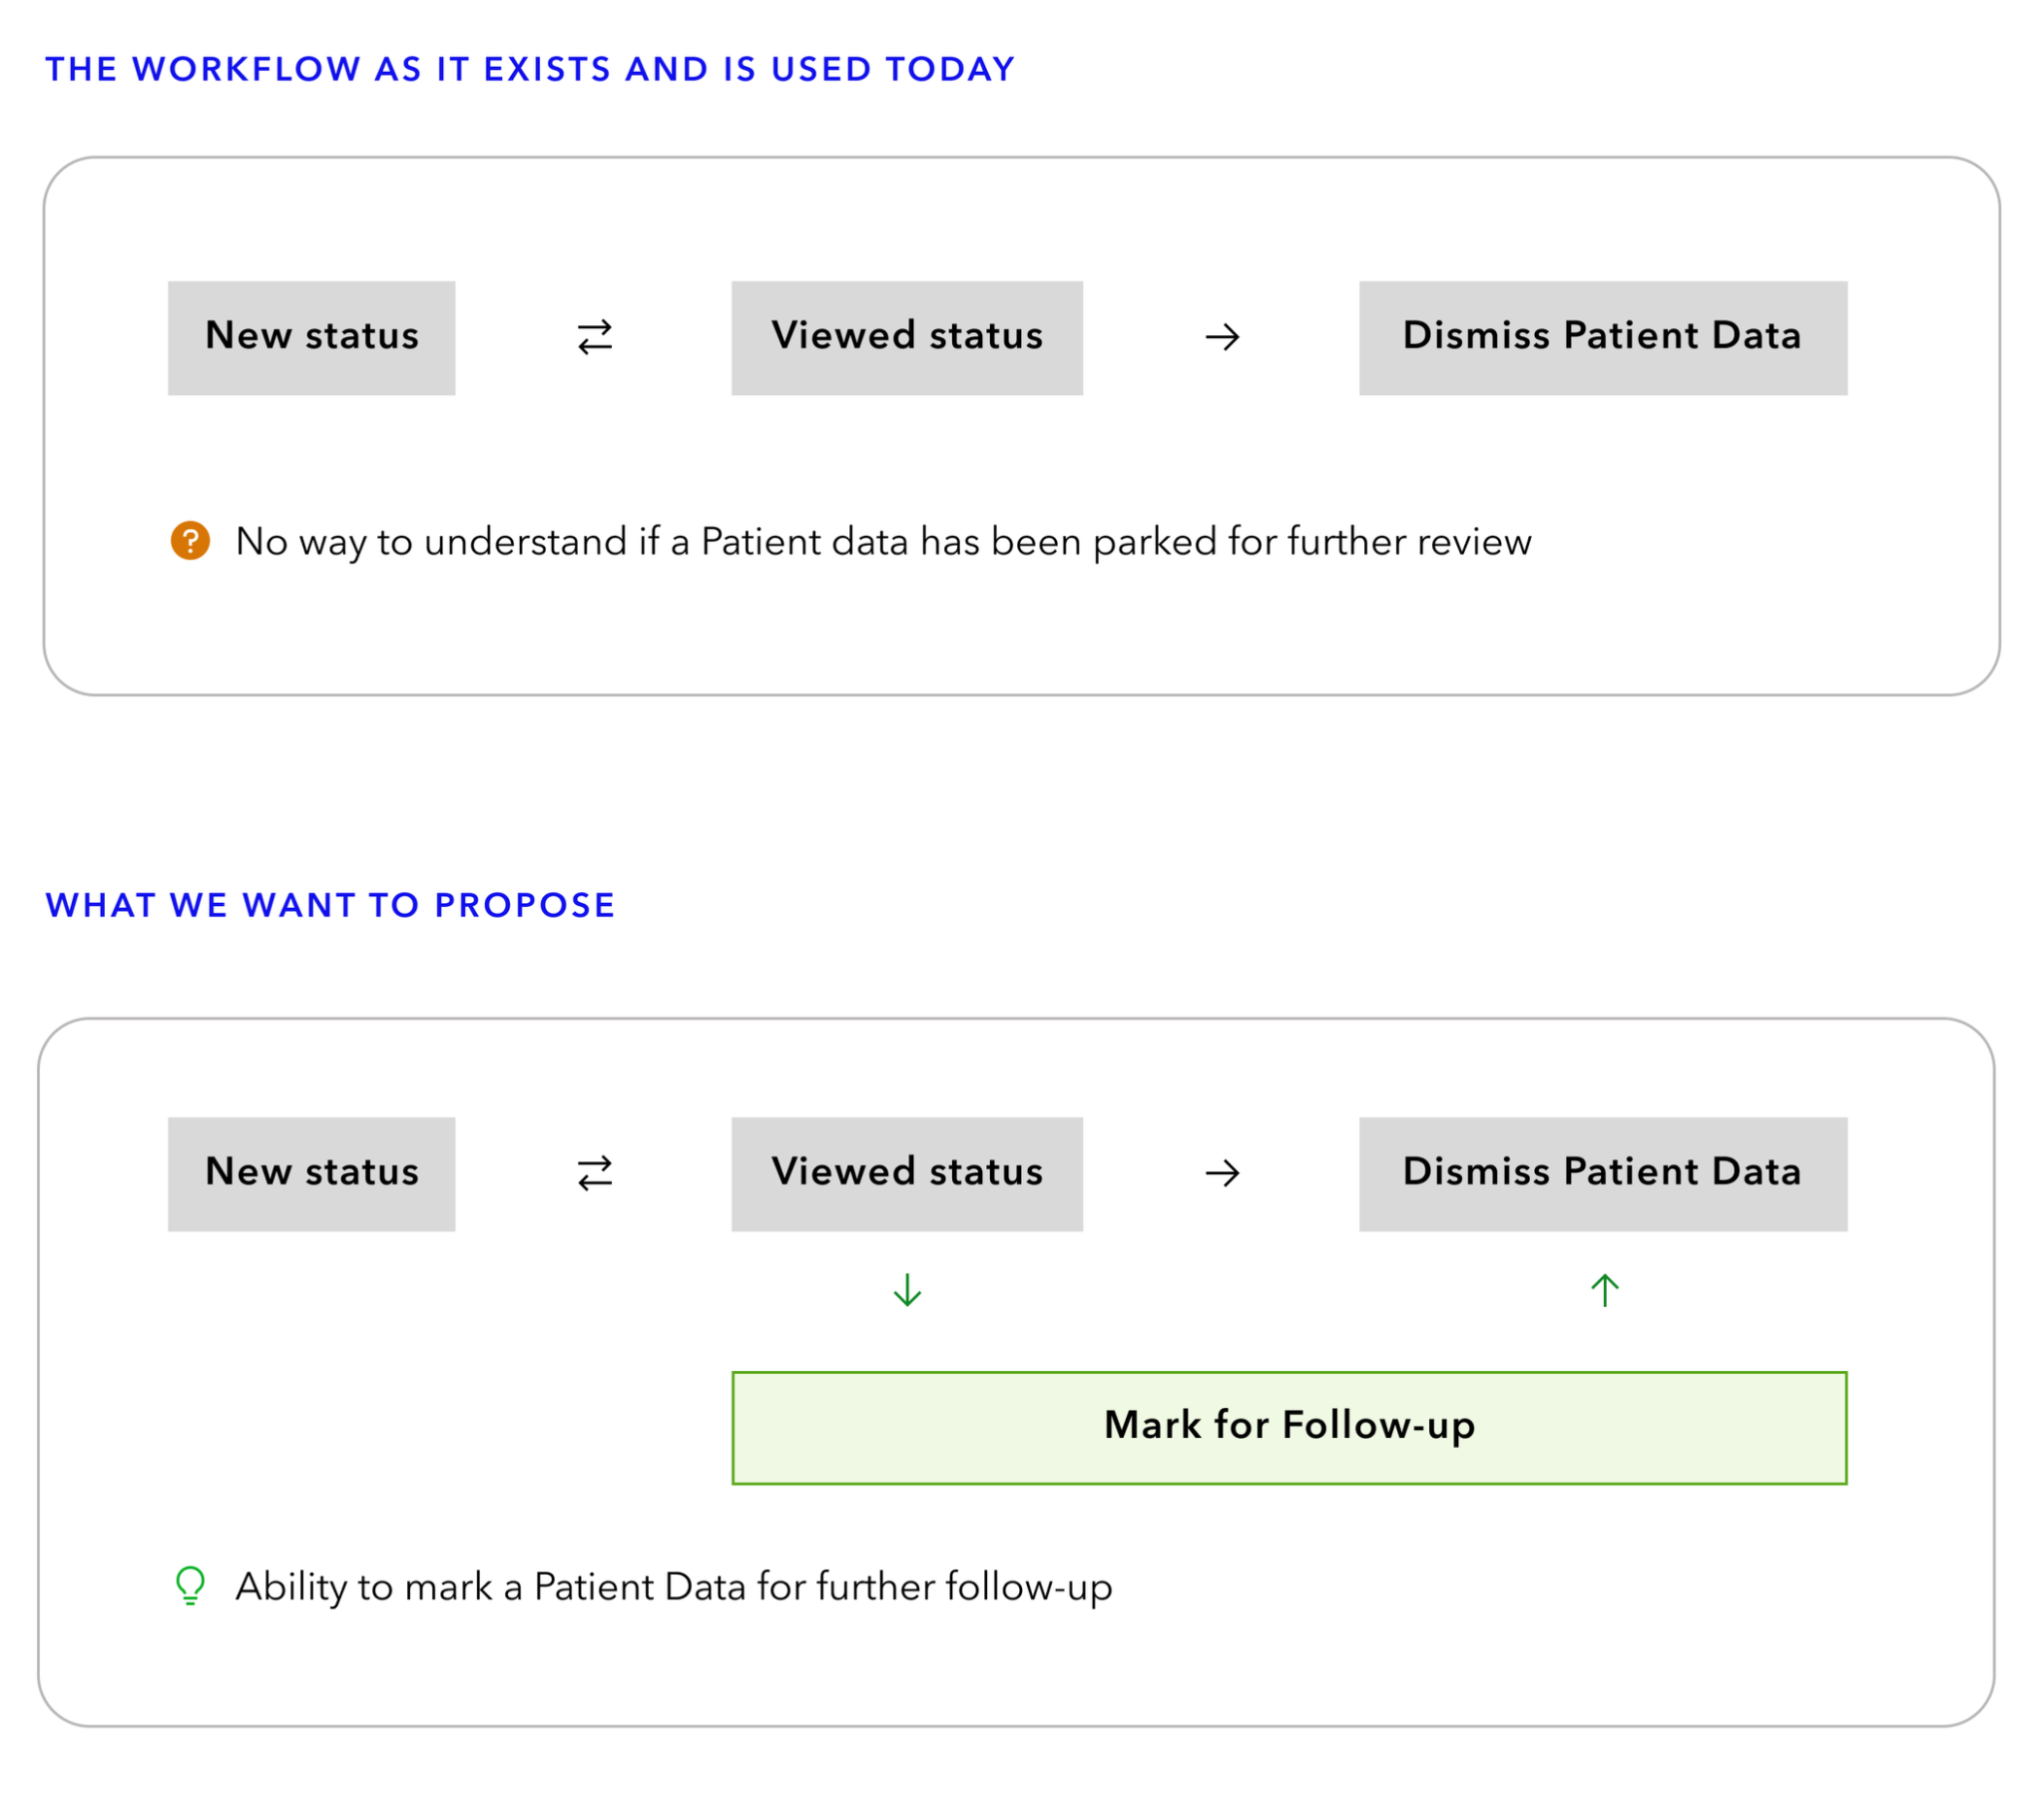Click the What We Want To Propose heading

(330, 905)
